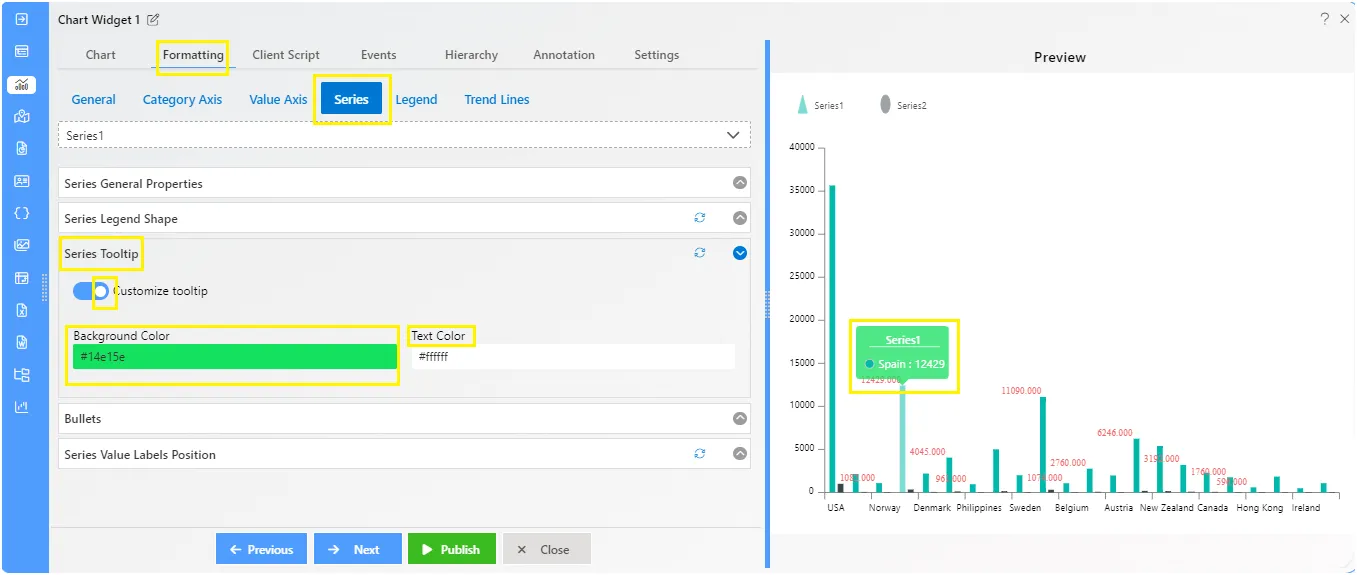Open the hierarchy tree sidebar icon
The width and height of the screenshot is (1357, 575).
coord(22,375)
